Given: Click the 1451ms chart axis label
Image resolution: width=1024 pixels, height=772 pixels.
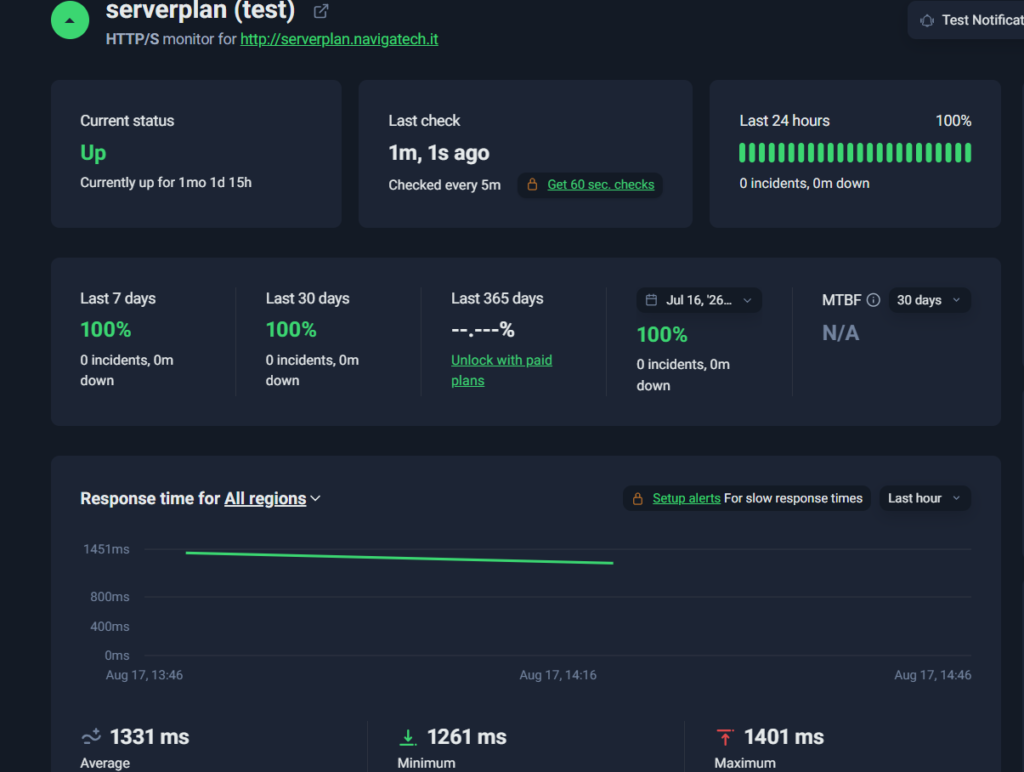Looking at the screenshot, I should [x=106, y=549].
